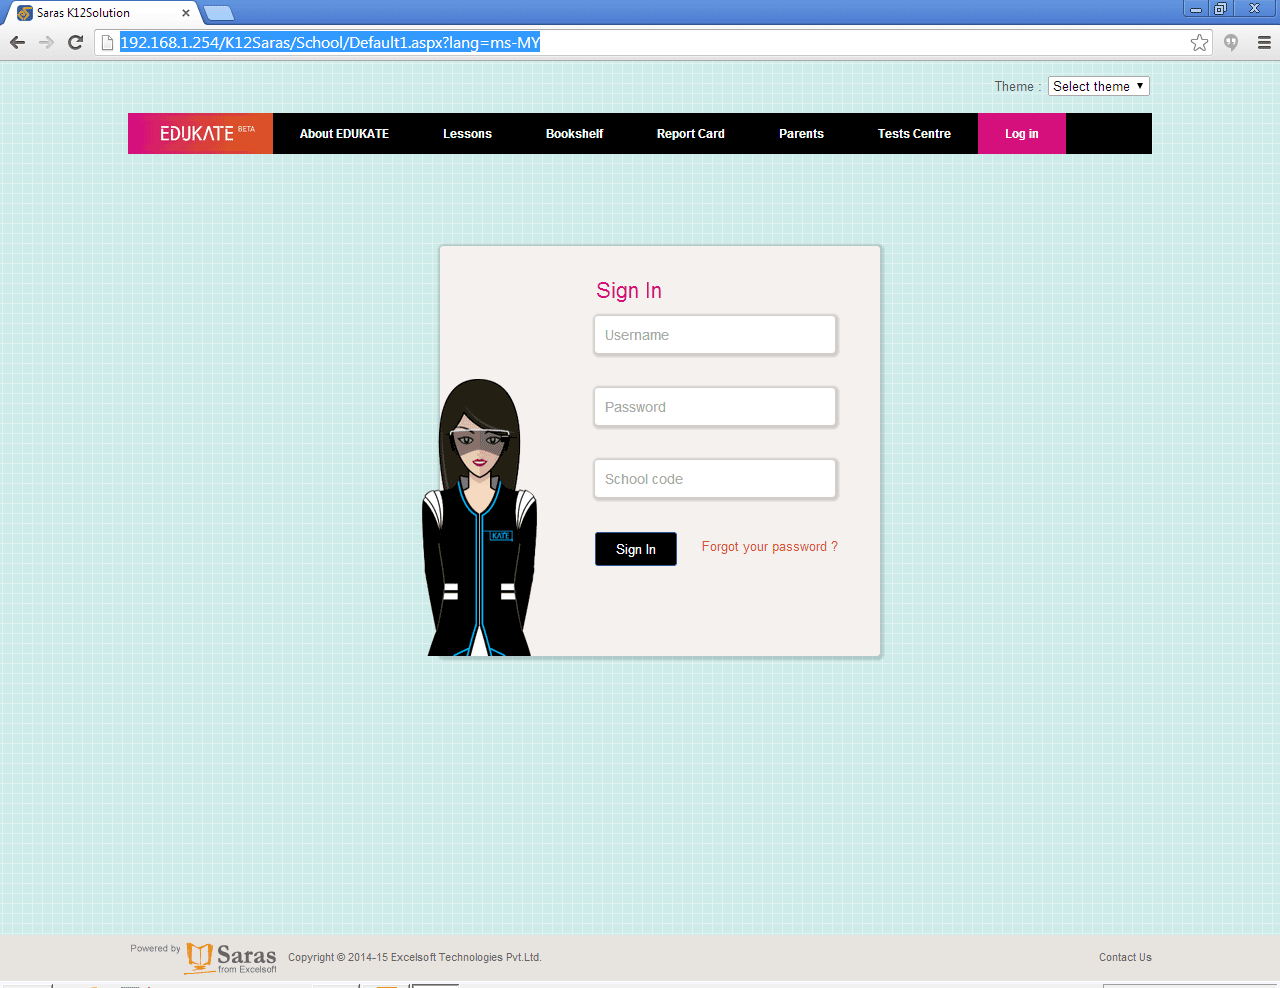Viewport: 1280px width, 988px height.
Task: Minimize the browser window
Action: [x=1196, y=8]
